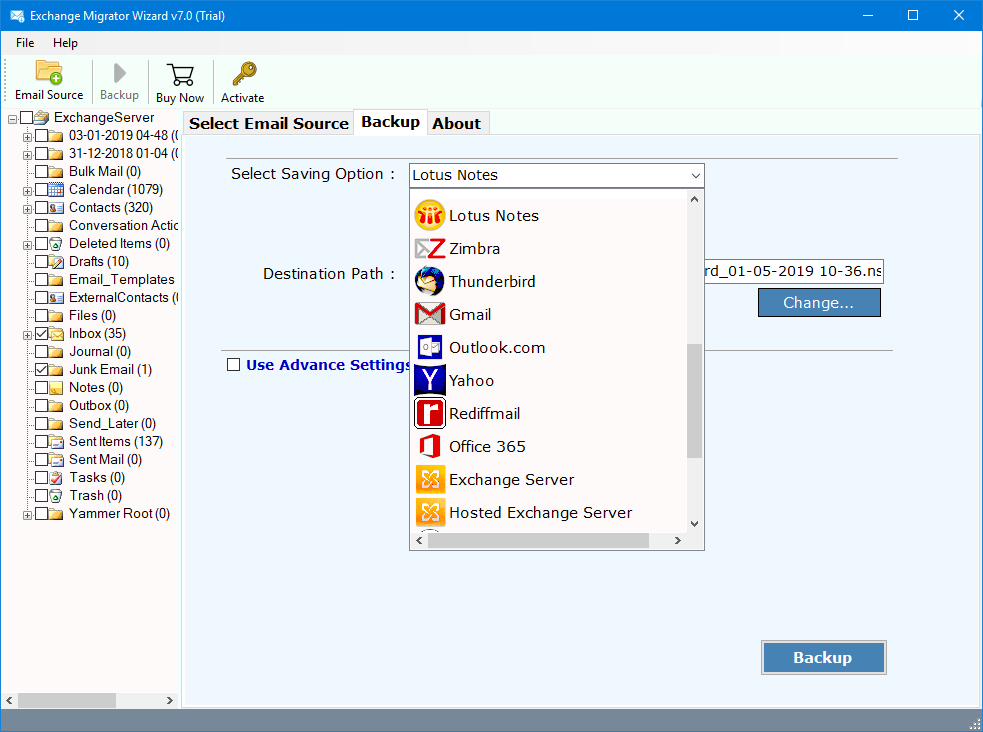Check the Sent Items (137) checkbox
This screenshot has width=983, height=732.
coord(41,442)
